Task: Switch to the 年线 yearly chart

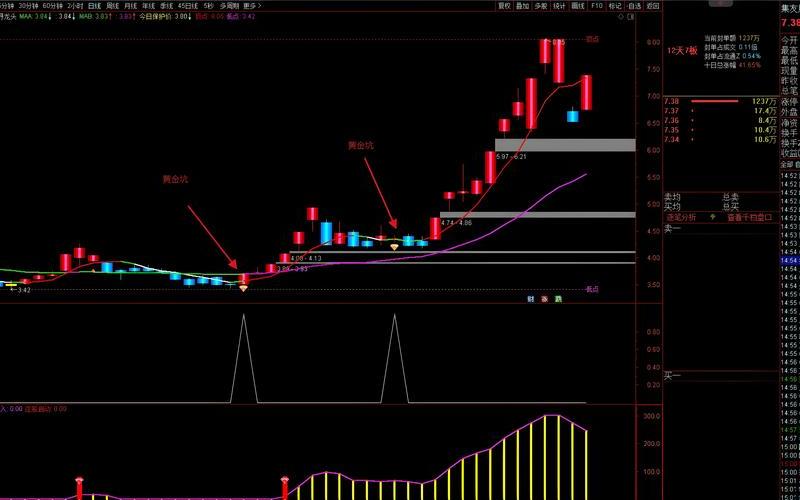Action: pos(148,6)
